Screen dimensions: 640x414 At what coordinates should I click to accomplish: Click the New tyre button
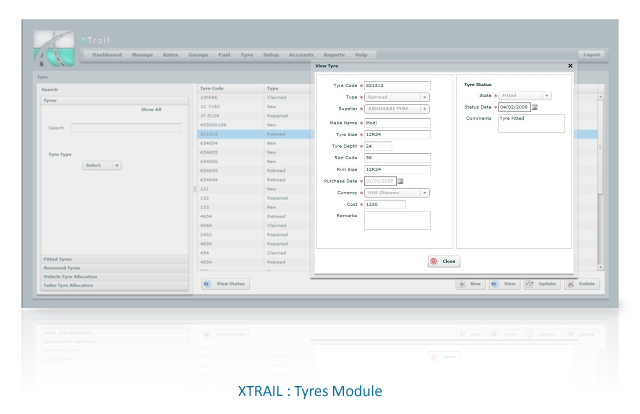point(471,284)
